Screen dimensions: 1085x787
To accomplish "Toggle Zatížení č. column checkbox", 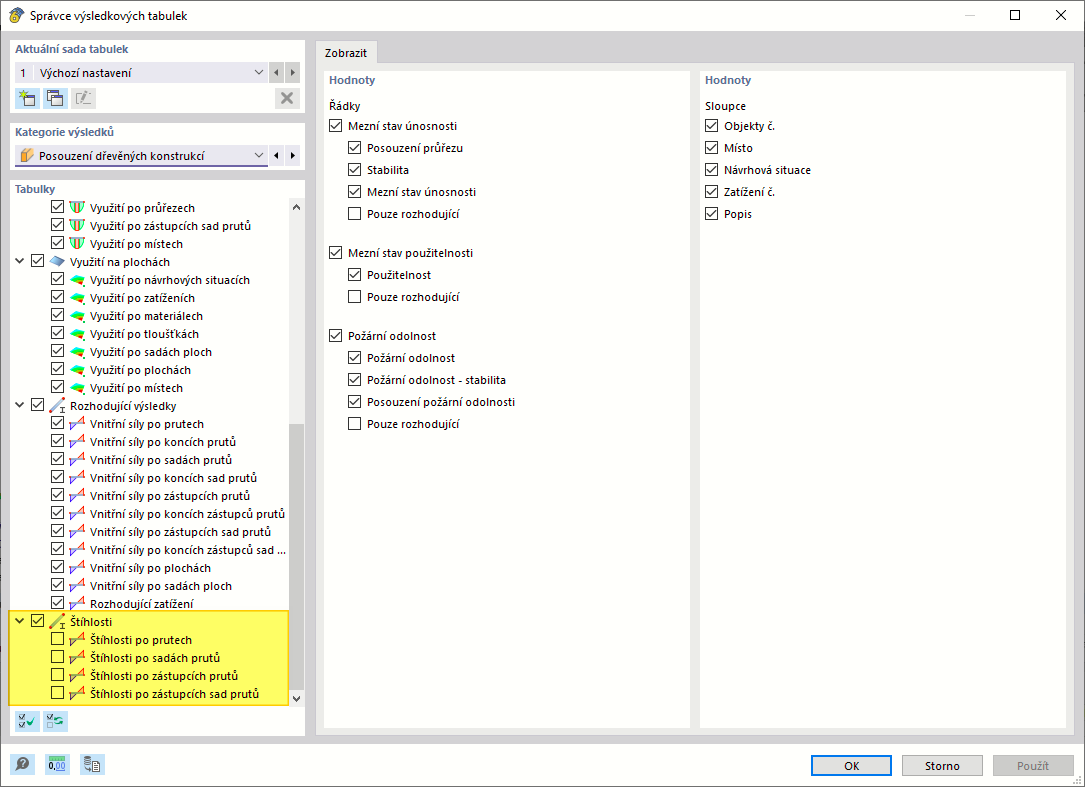I will tap(711, 192).
